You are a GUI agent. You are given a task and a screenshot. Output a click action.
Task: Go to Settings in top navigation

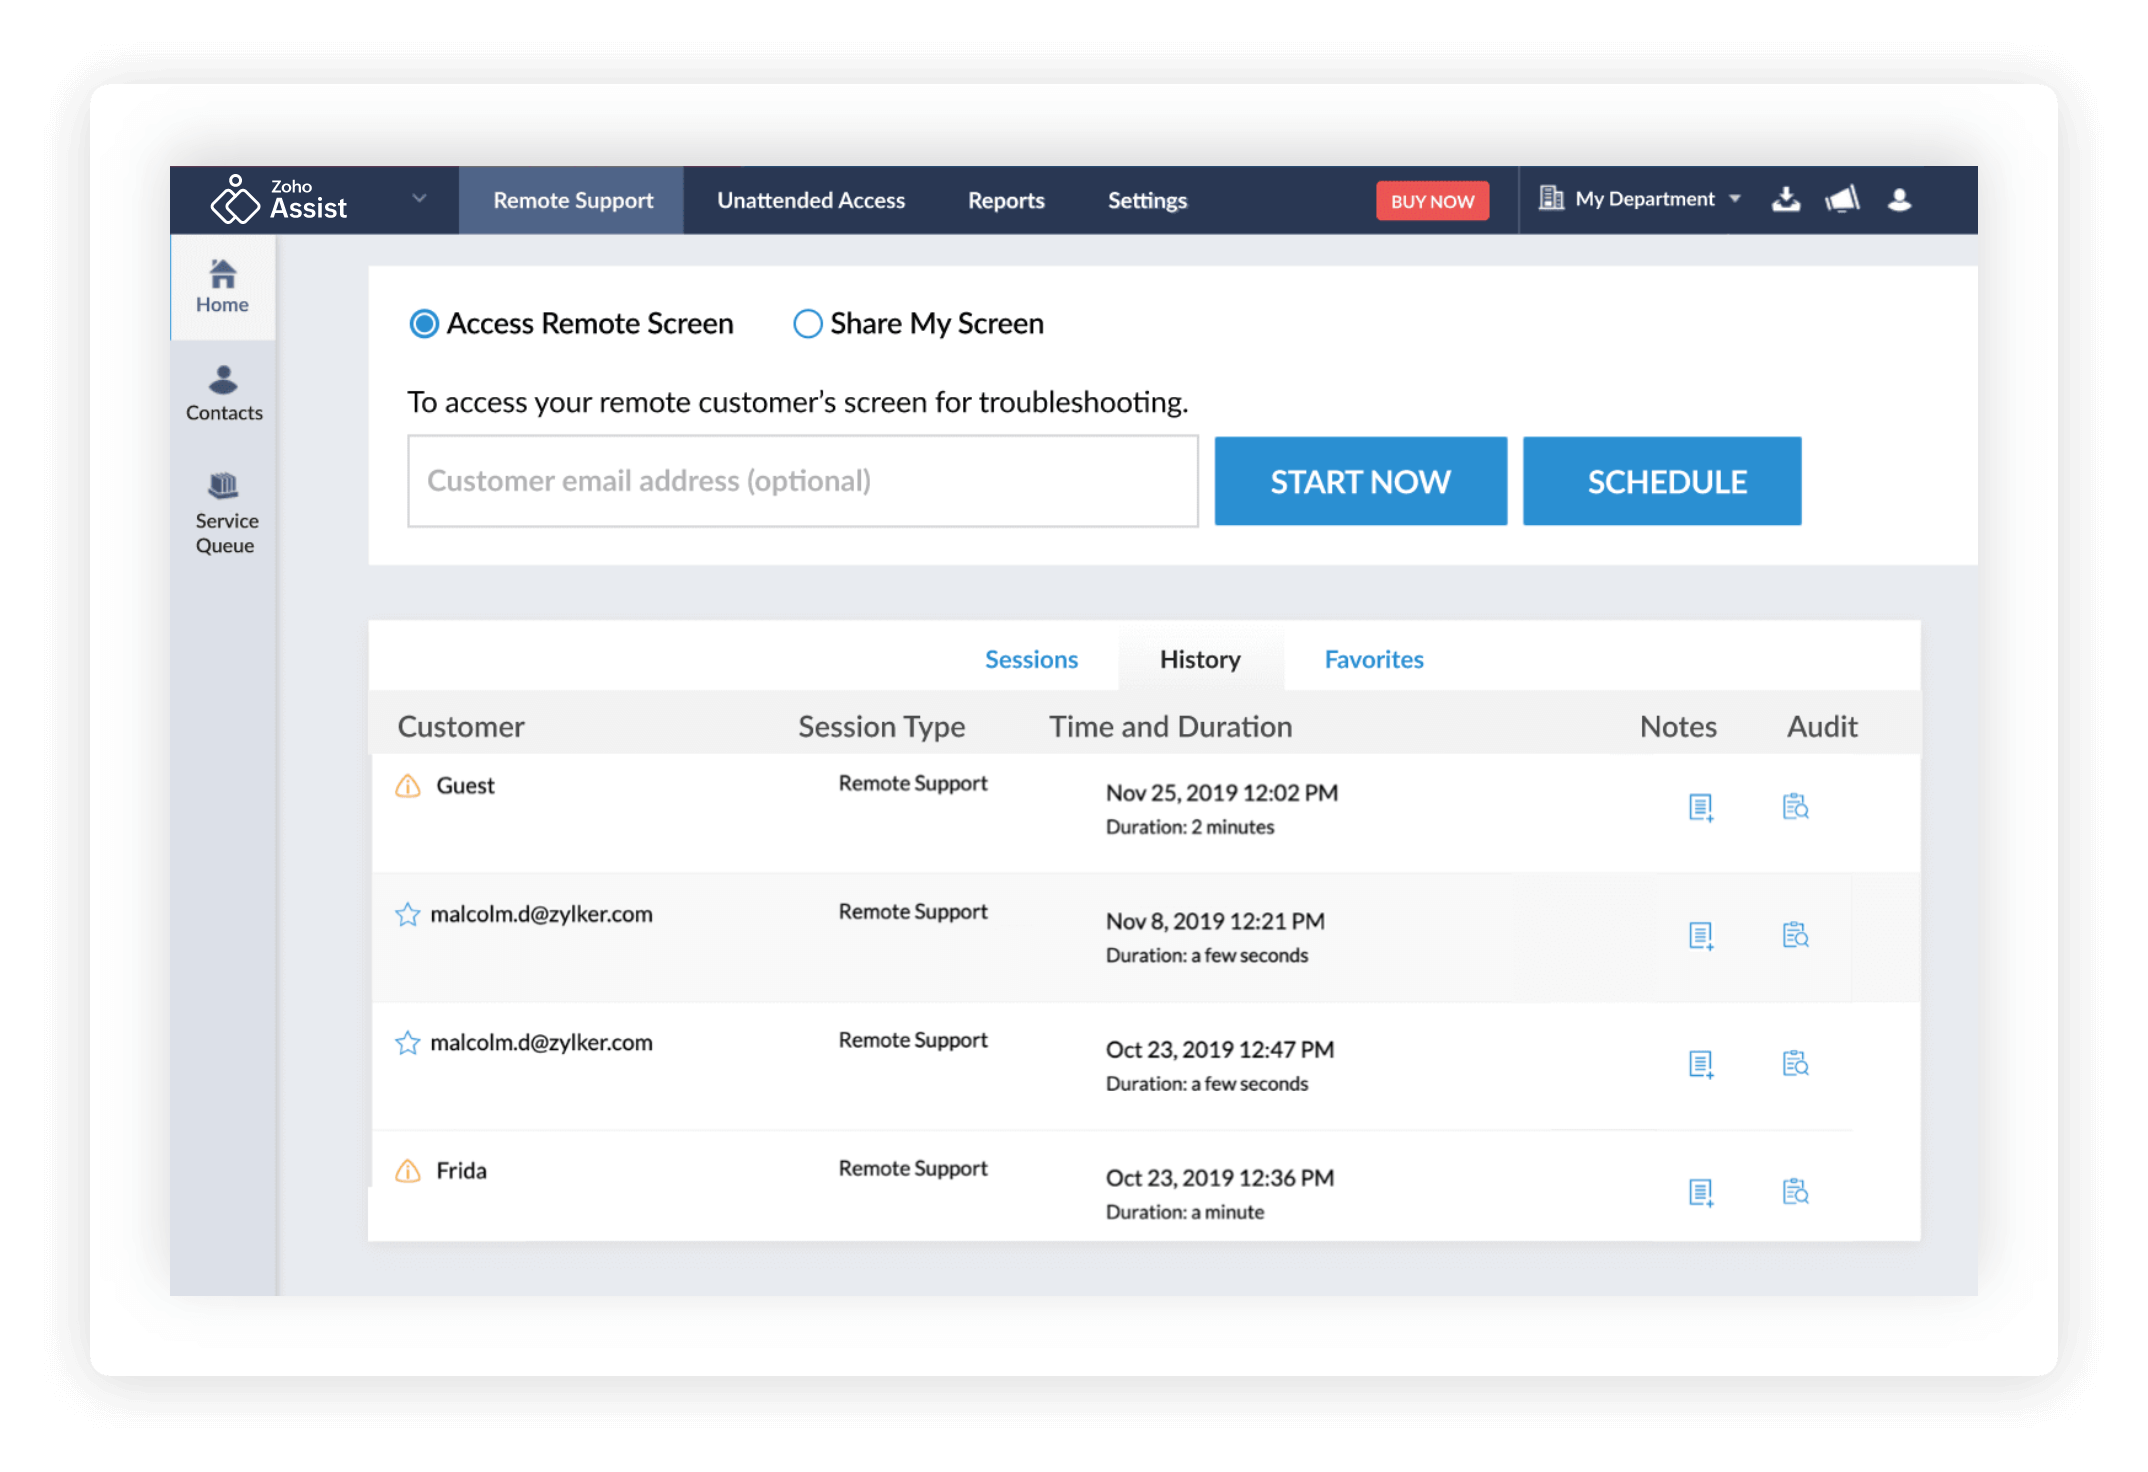coord(1147,200)
